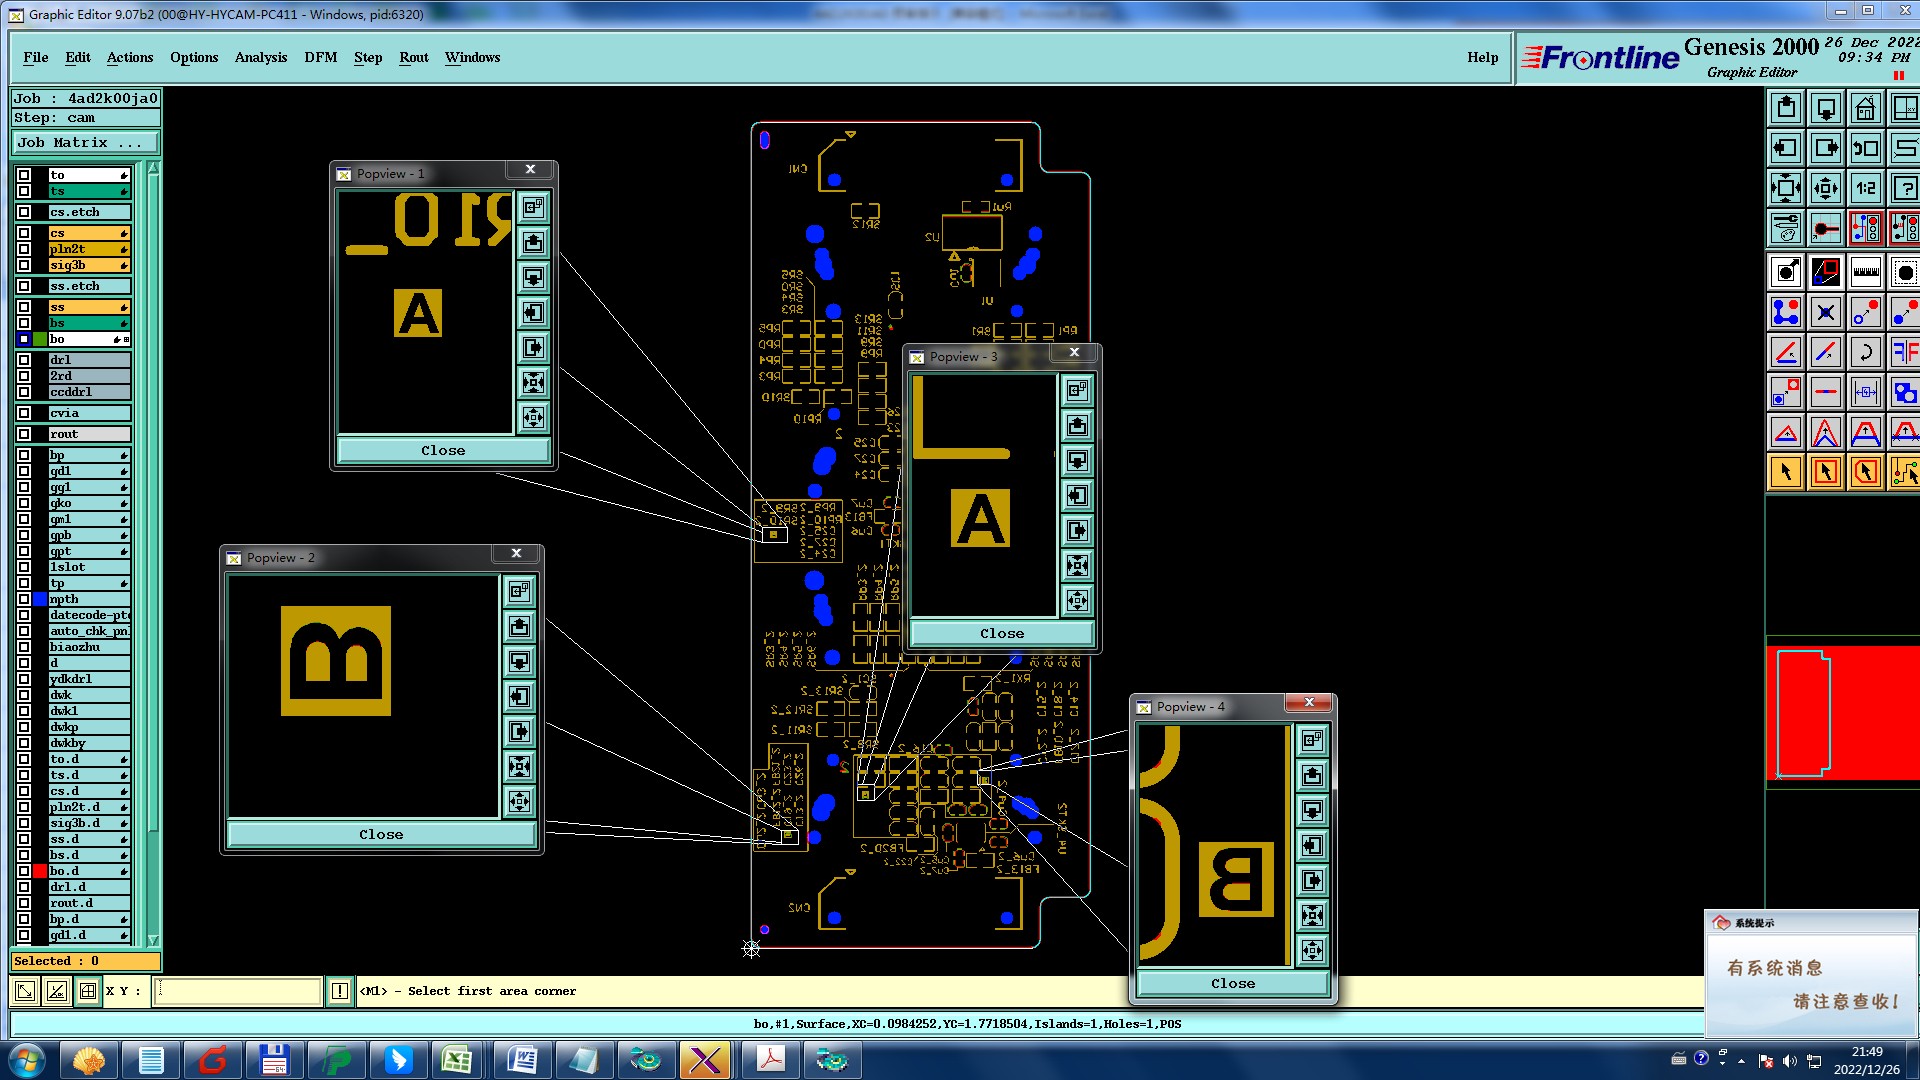Click the question mark help icon
Image resolution: width=1920 pixels, height=1080 pixels.
click(1905, 188)
